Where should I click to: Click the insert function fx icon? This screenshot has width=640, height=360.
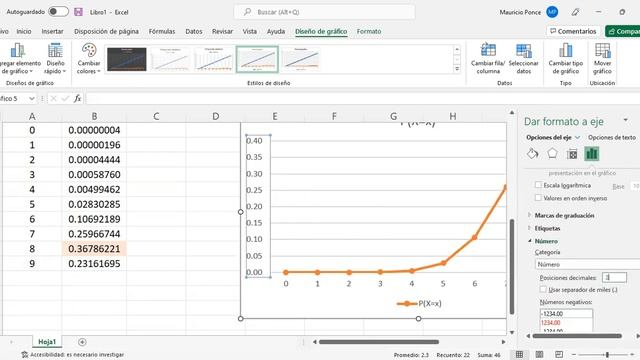click(x=77, y=98)
